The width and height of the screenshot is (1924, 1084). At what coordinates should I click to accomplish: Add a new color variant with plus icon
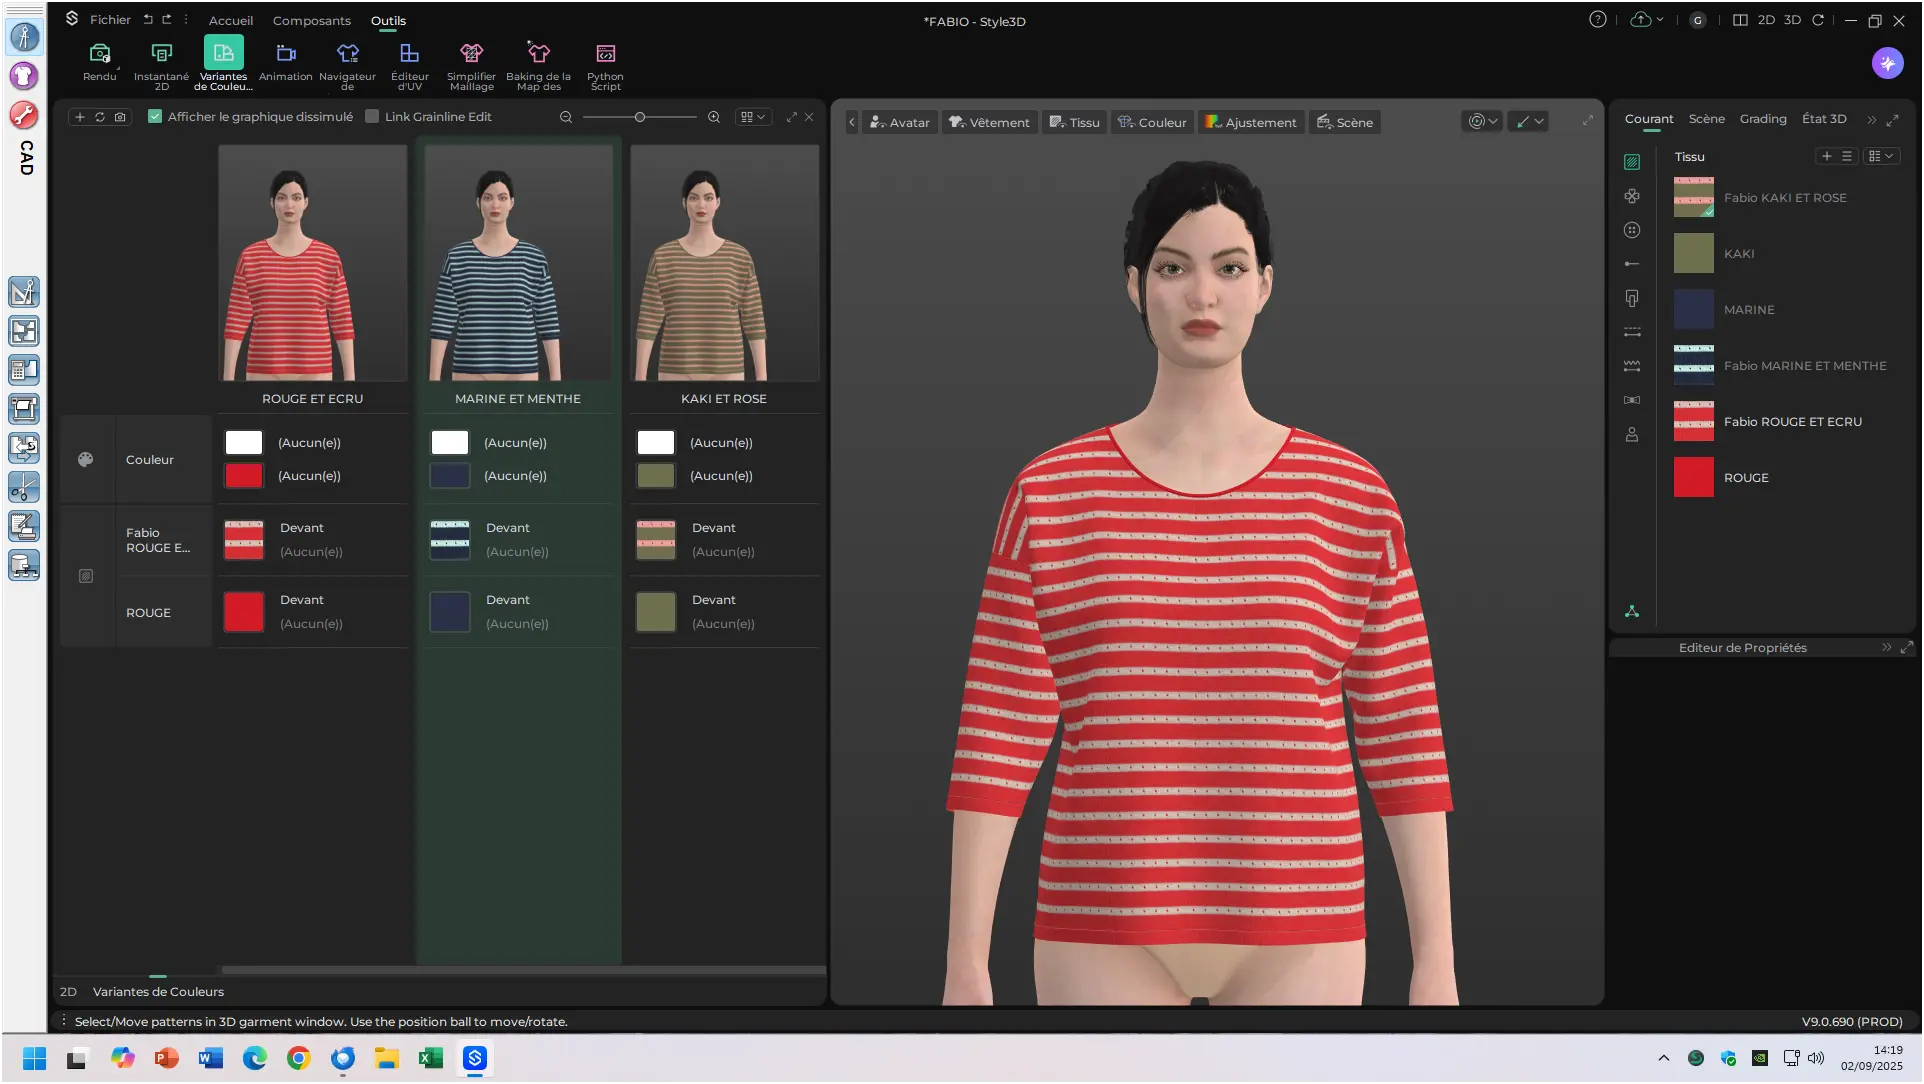80,117
